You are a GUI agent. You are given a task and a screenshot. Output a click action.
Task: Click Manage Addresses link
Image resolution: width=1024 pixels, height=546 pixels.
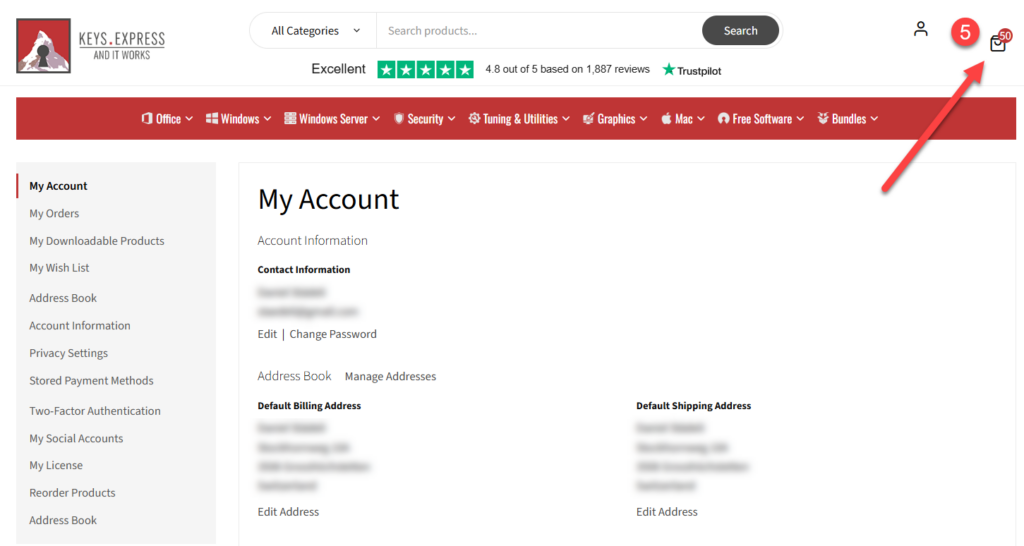(x=390, y=377)
